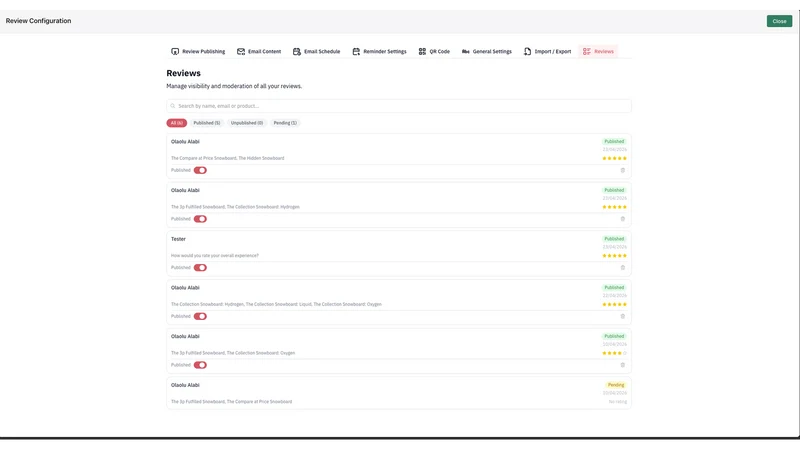Click the "No rating" label on pending review
Image resolution: width=800 pixels, height=450 pixels.
[618, 402]
